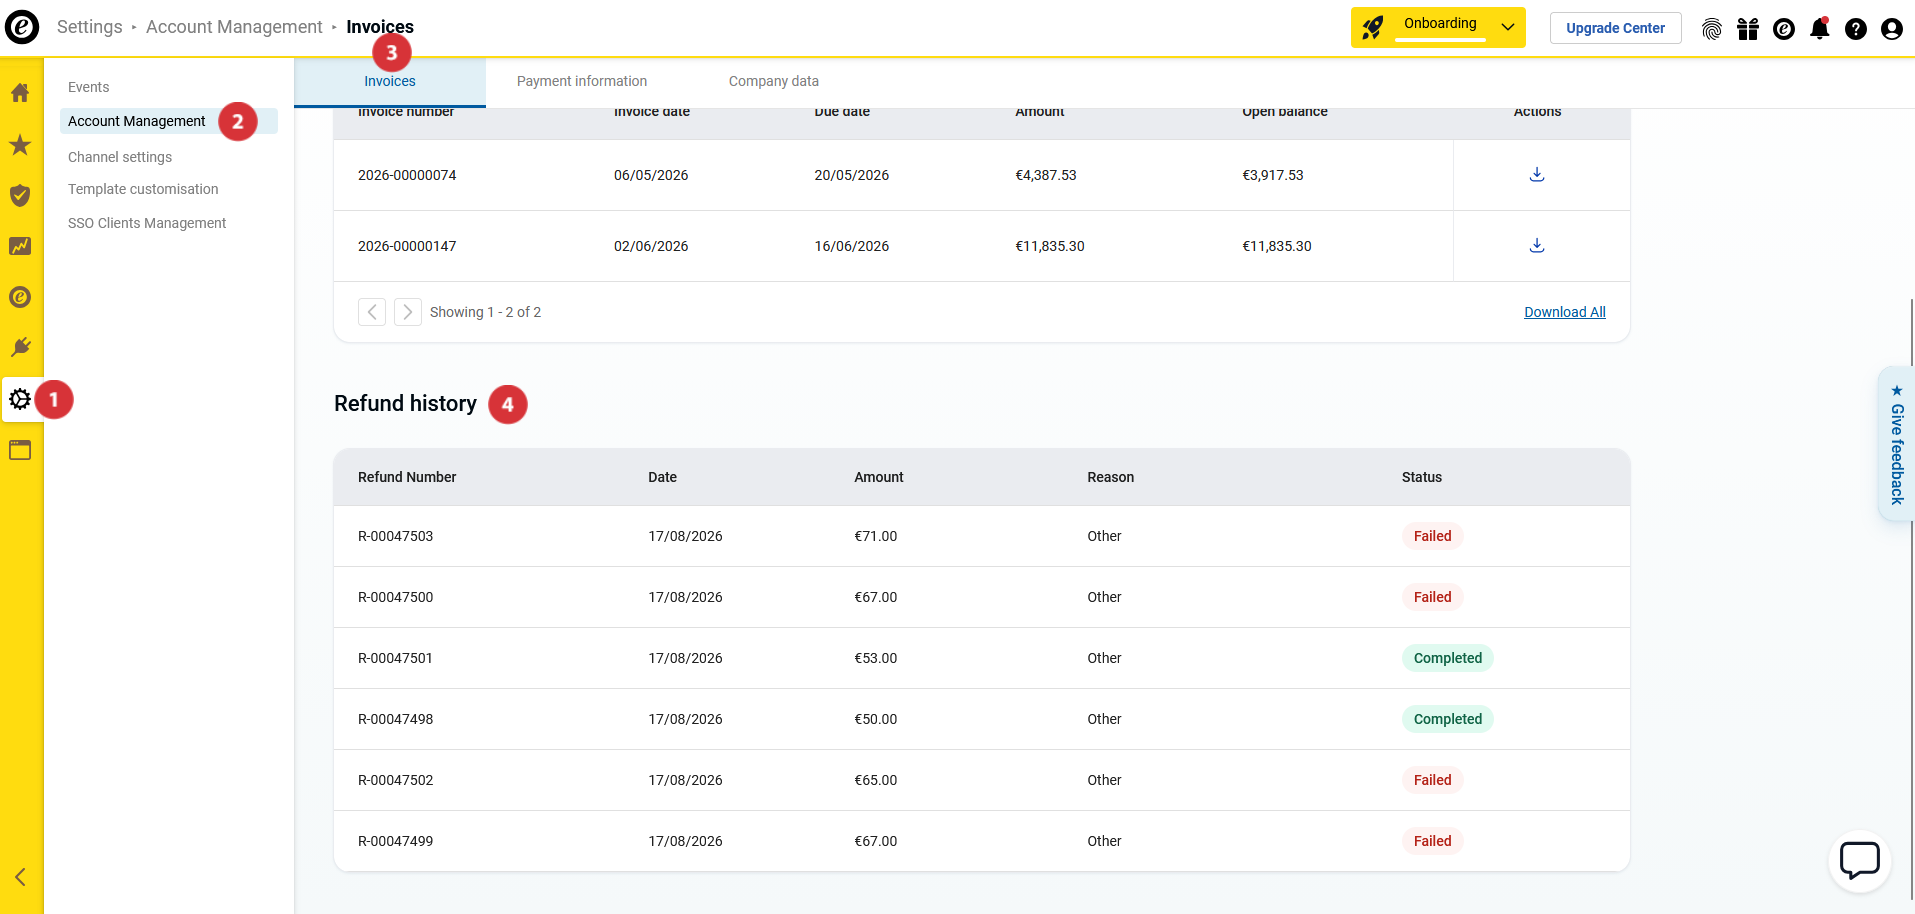1915x914 pixels.
Task: Open the star favorites sidebar icon
Action: click(x=20, y=145)
